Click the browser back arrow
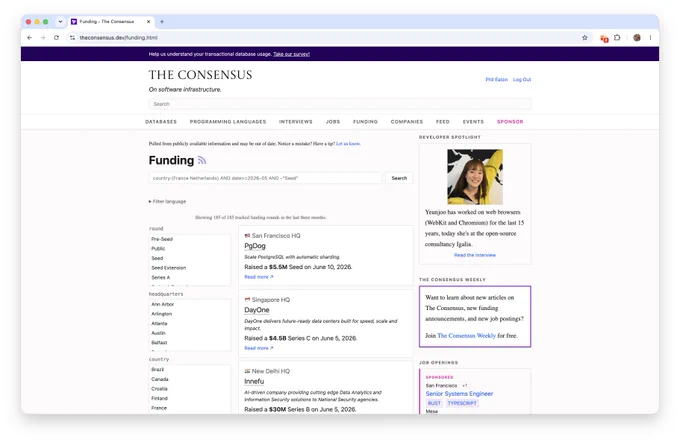Screen dimensions: 680x442 (29, 38)
